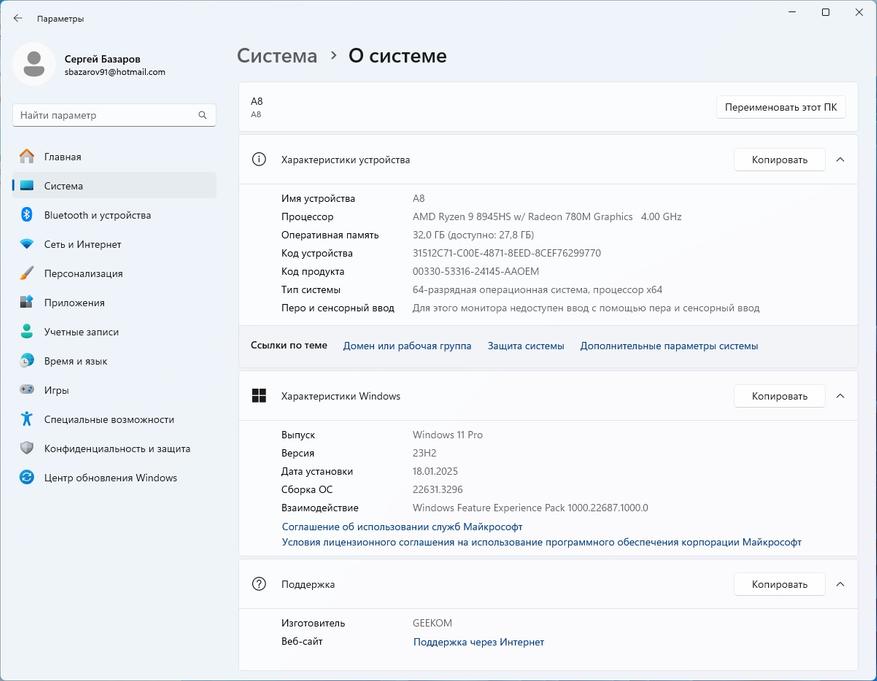Click the Найти параметр search field
The width and height of the screenshot is (877, 681).
[x=105, y=115]
